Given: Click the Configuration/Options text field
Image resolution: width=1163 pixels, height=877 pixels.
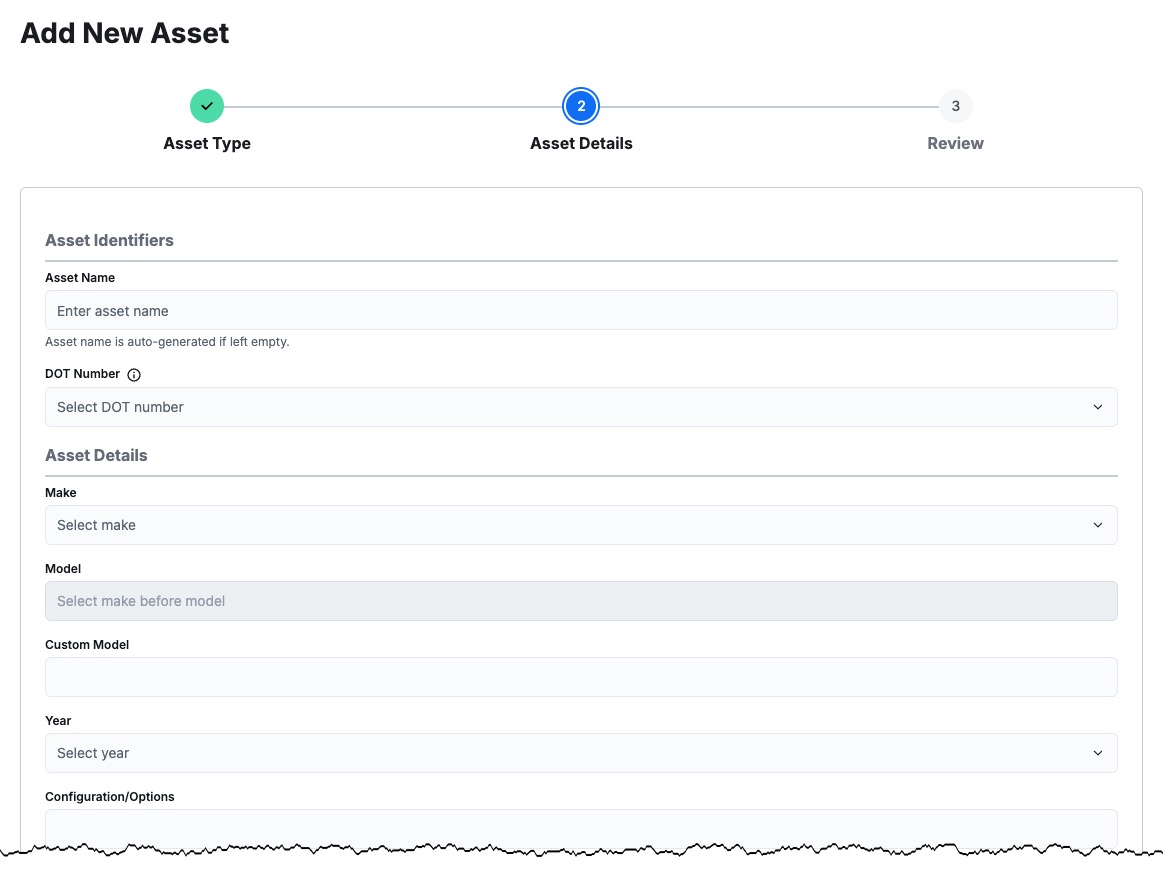Looking at the screenshot, I should coord(581,828).
